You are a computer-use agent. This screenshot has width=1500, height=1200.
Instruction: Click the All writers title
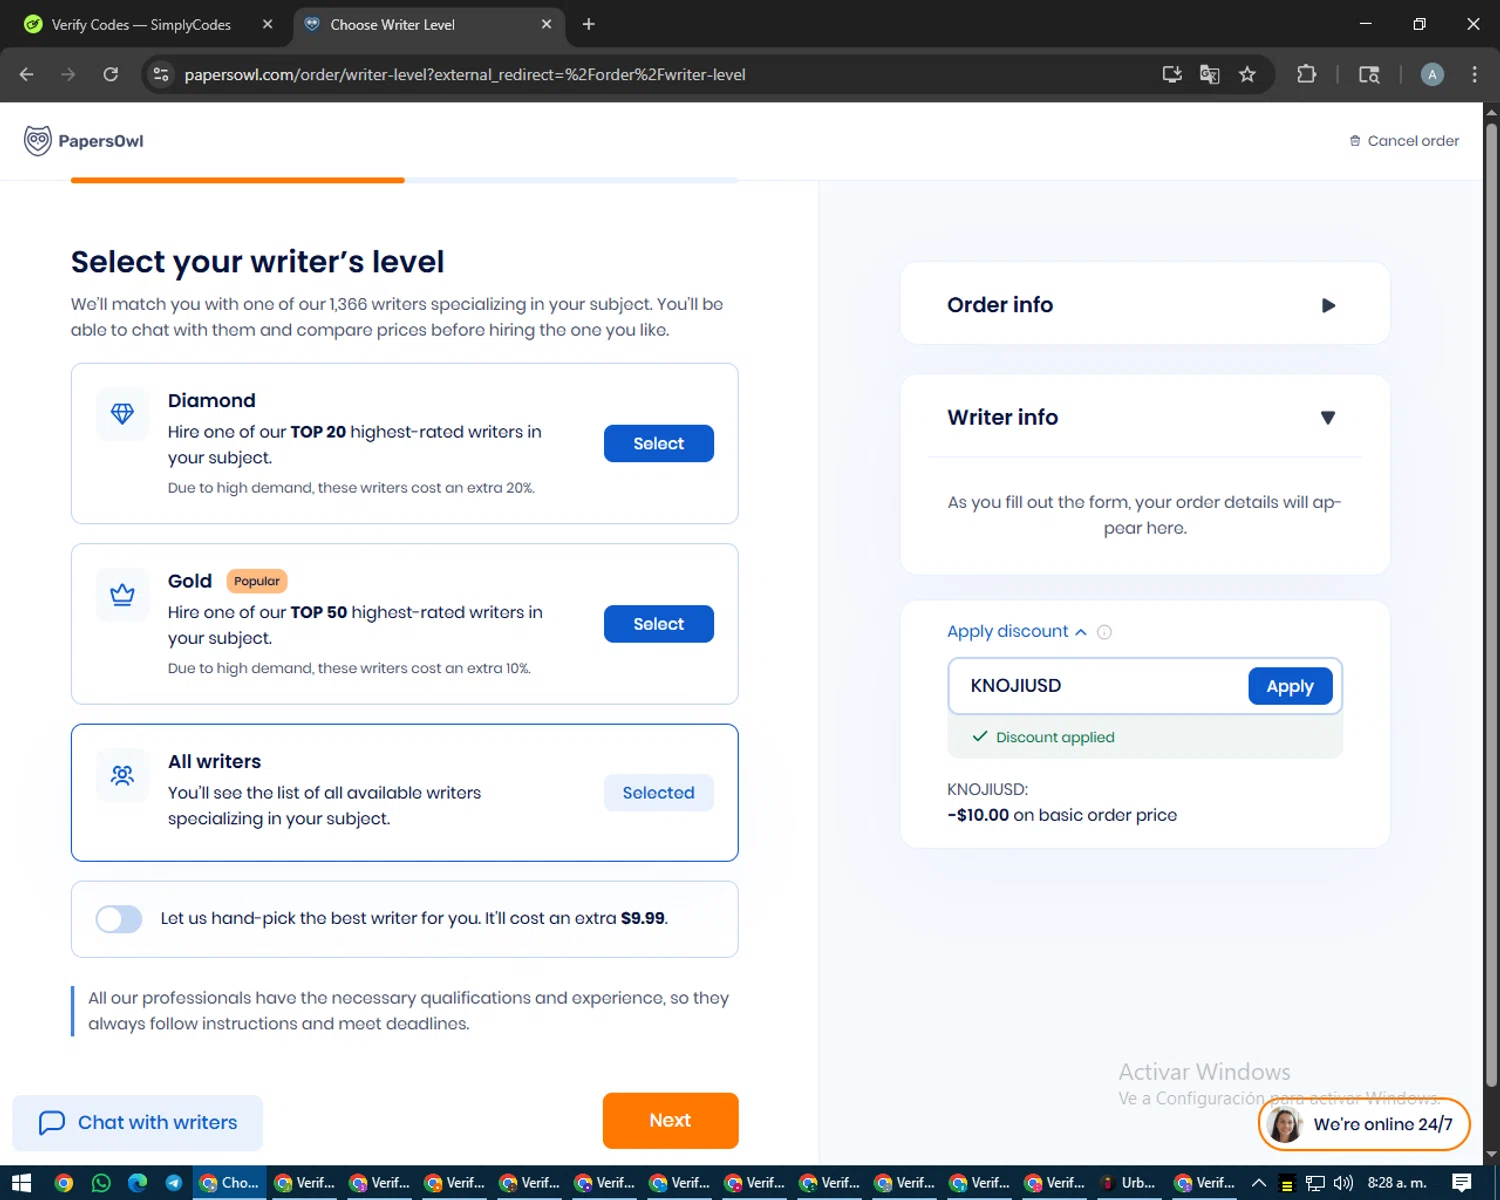(x=214, y=762)
